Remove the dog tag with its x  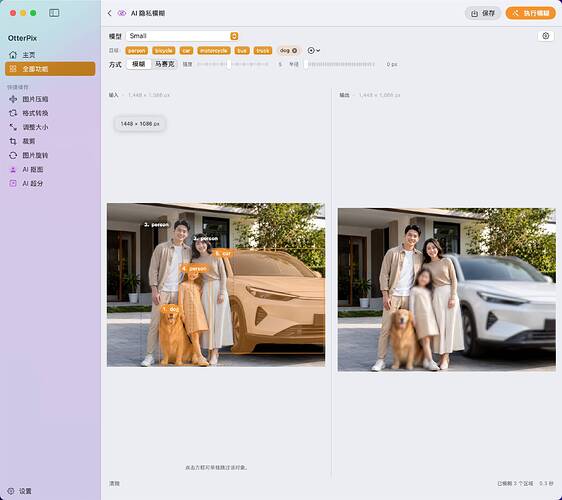295,51
